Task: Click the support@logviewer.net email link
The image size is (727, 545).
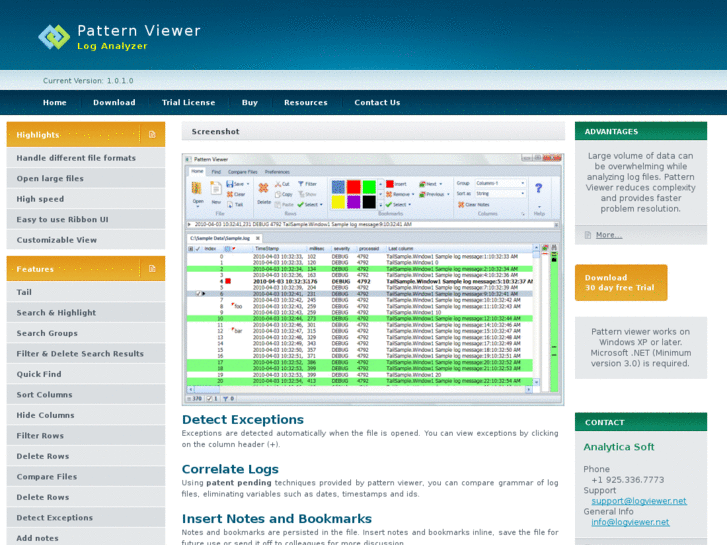Action: point(639,501)
